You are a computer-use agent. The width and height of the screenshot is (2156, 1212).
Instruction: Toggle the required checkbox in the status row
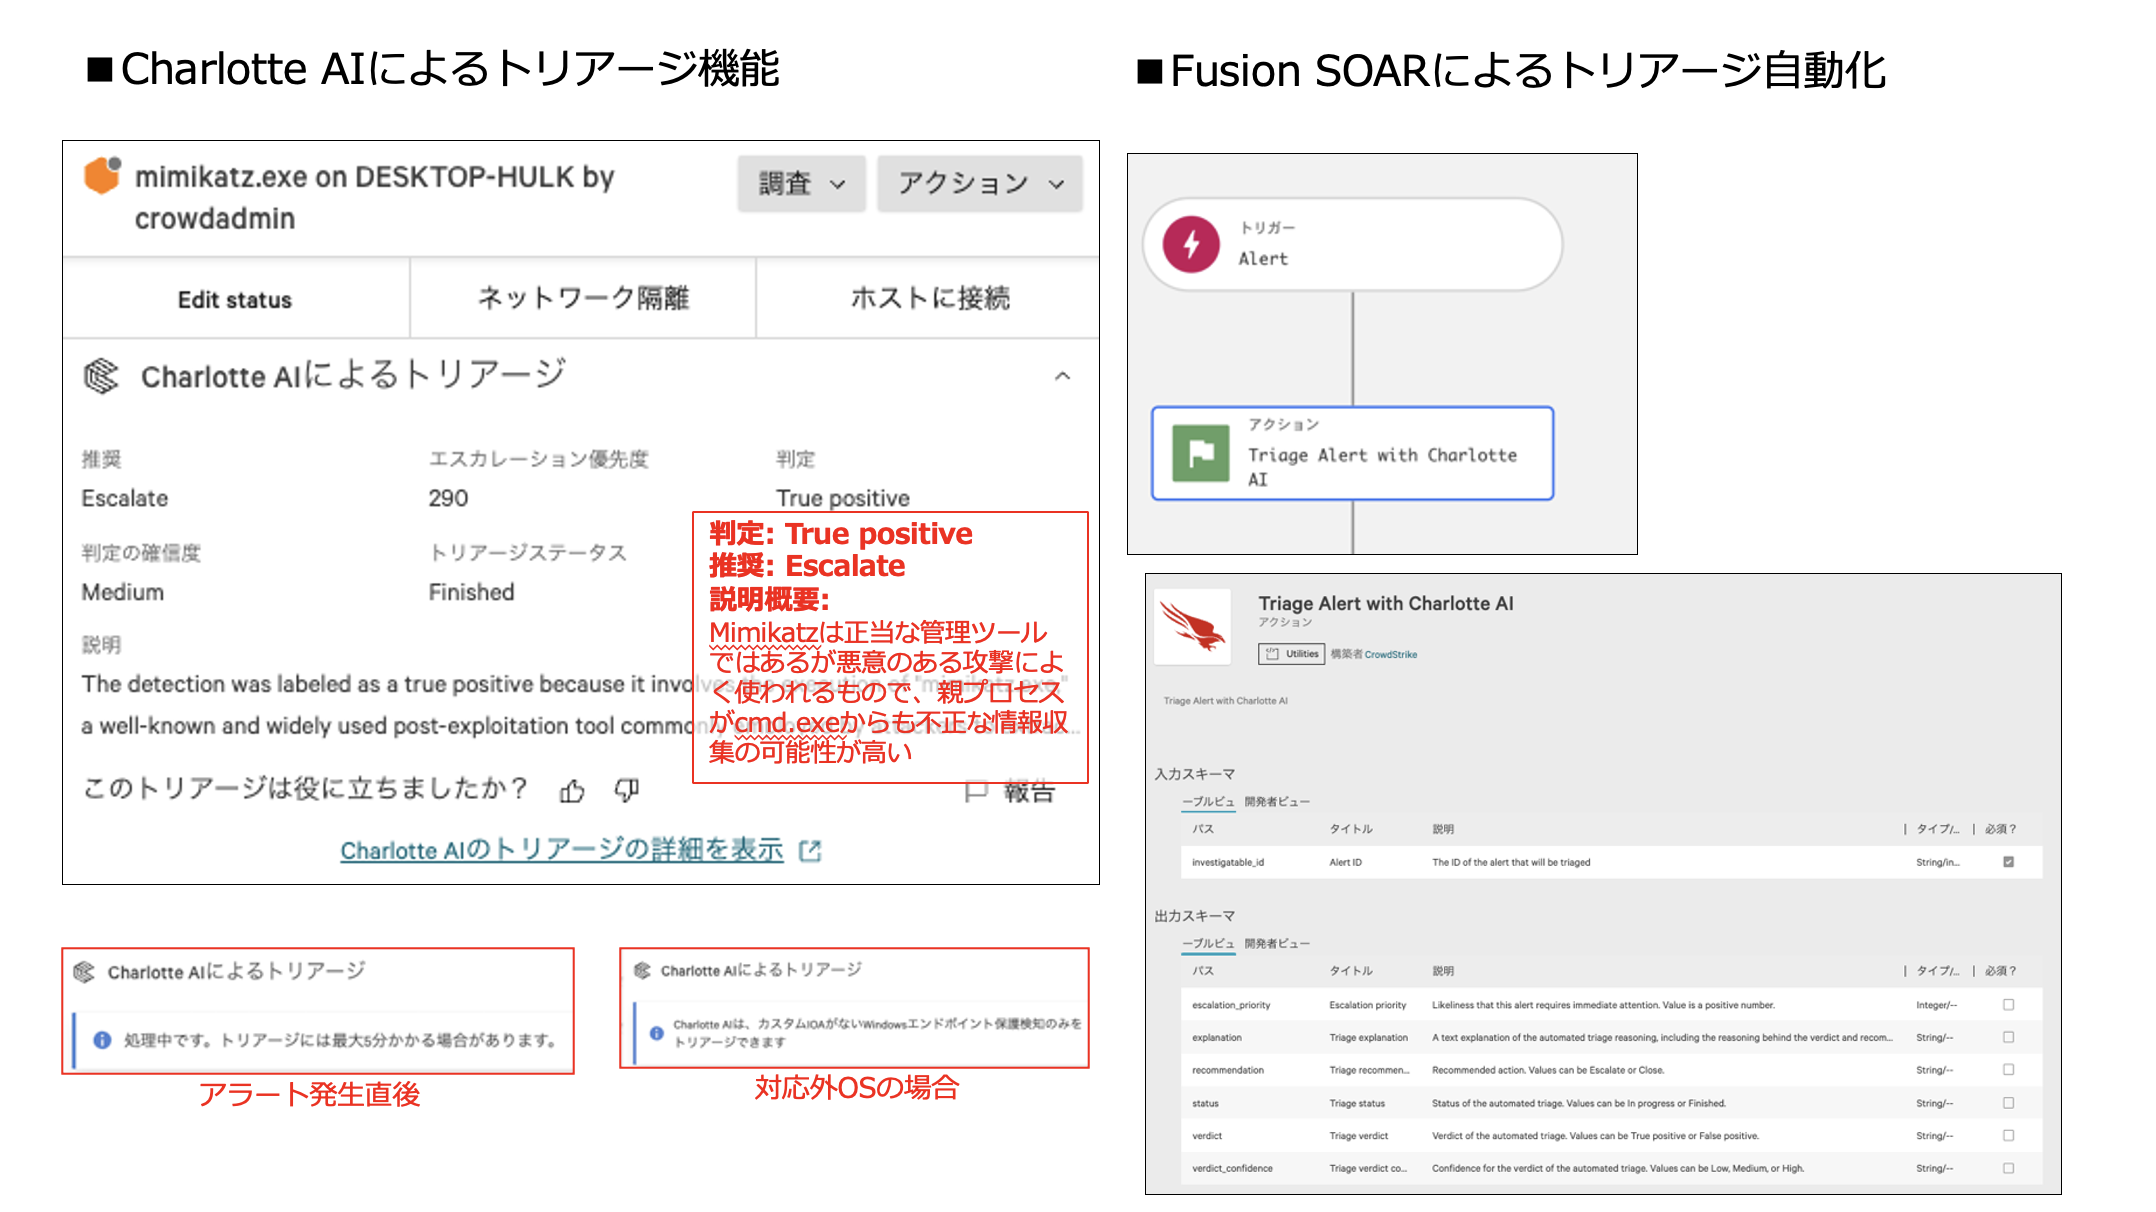click(x=2008, y=1103)
